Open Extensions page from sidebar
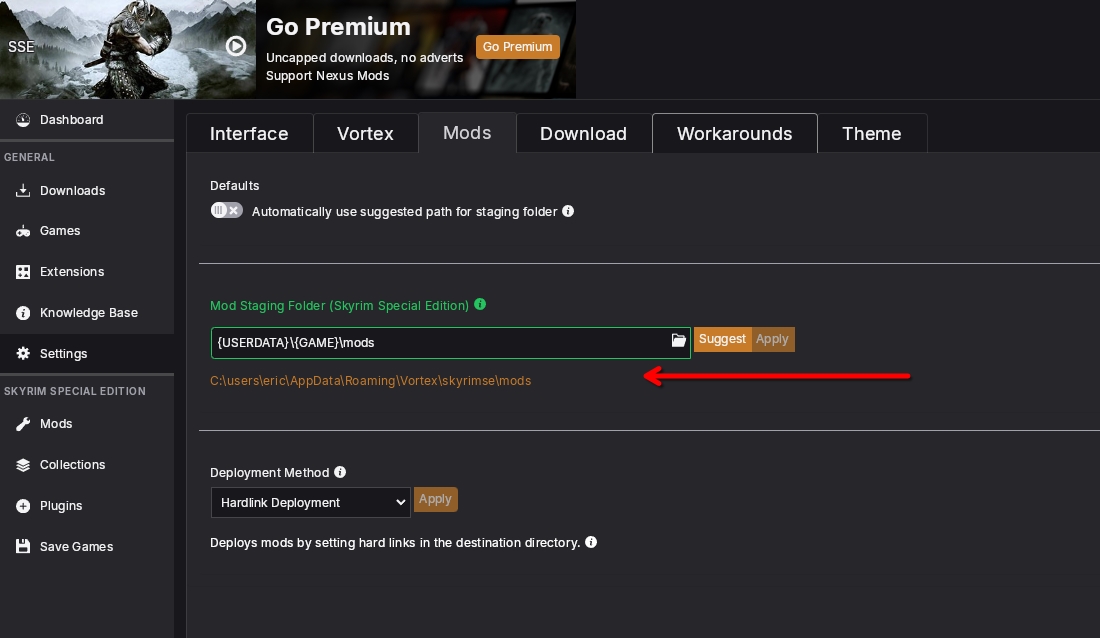 tap(87, 272)
